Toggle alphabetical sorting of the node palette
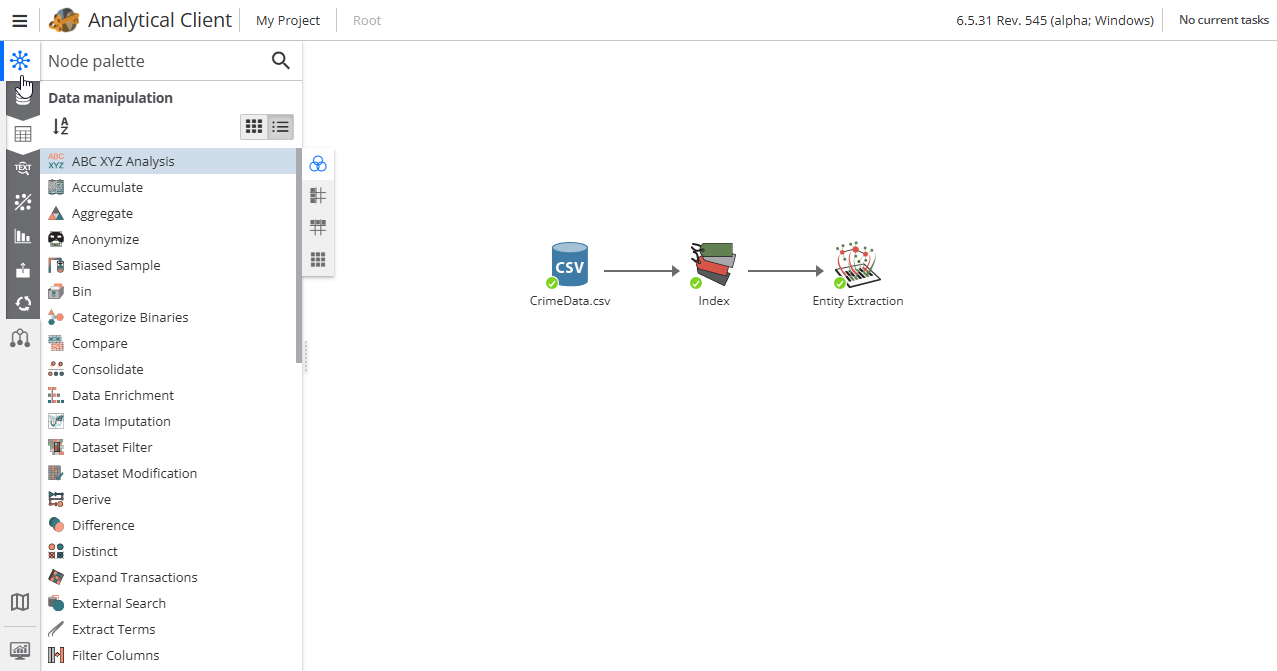 coord(60,126)
